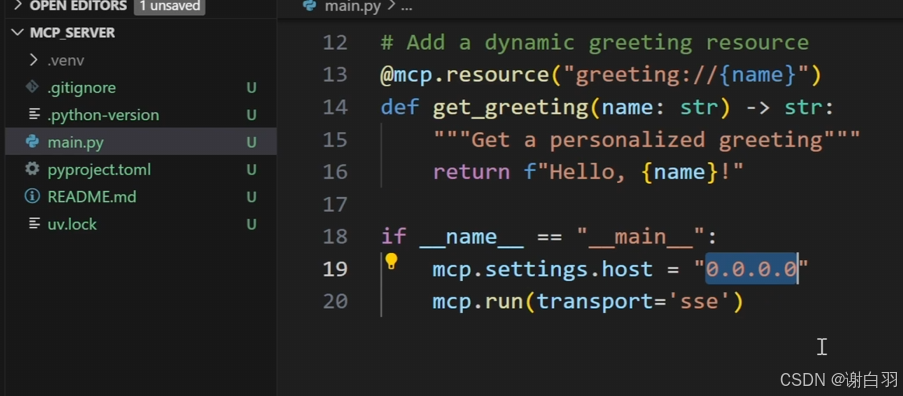The image size is (903, 396).
Task: Open the .python-version file
Action: coord(103,115)
